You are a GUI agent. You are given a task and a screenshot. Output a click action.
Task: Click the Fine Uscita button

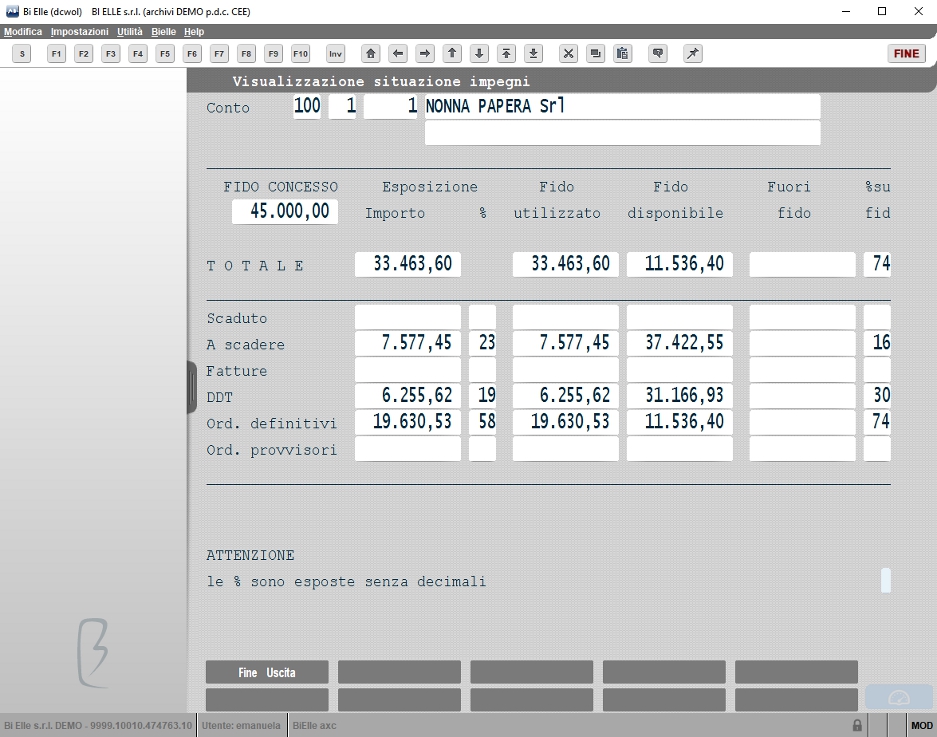point(267,672)
